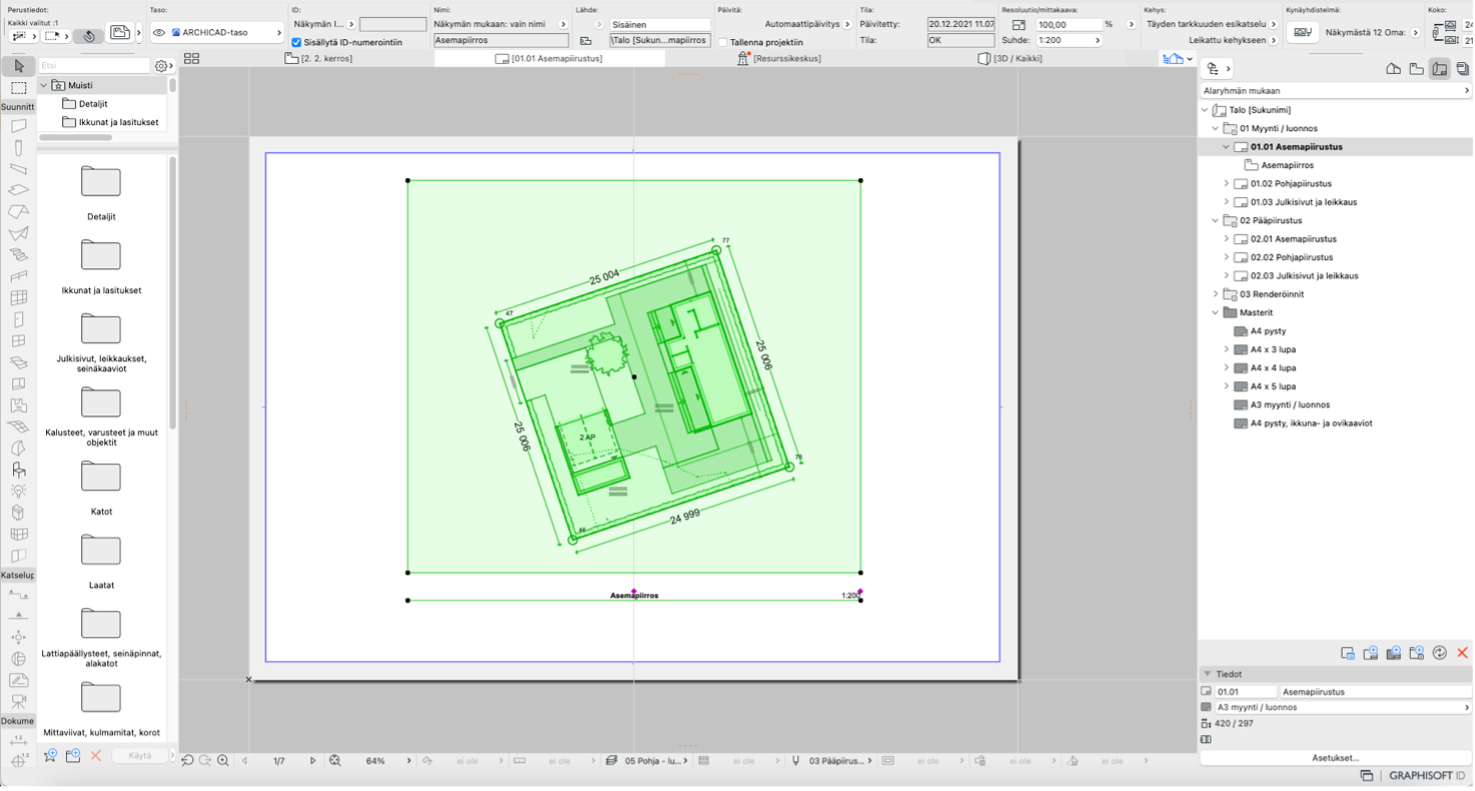Click red delete X in Favorites palette
The width and height of the screenshot is (1475, 791).
96,756
